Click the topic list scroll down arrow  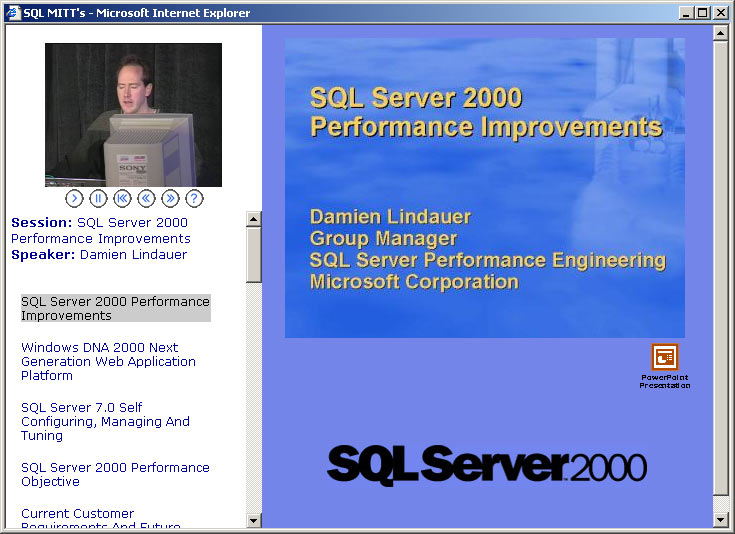[x=253, y=520]
